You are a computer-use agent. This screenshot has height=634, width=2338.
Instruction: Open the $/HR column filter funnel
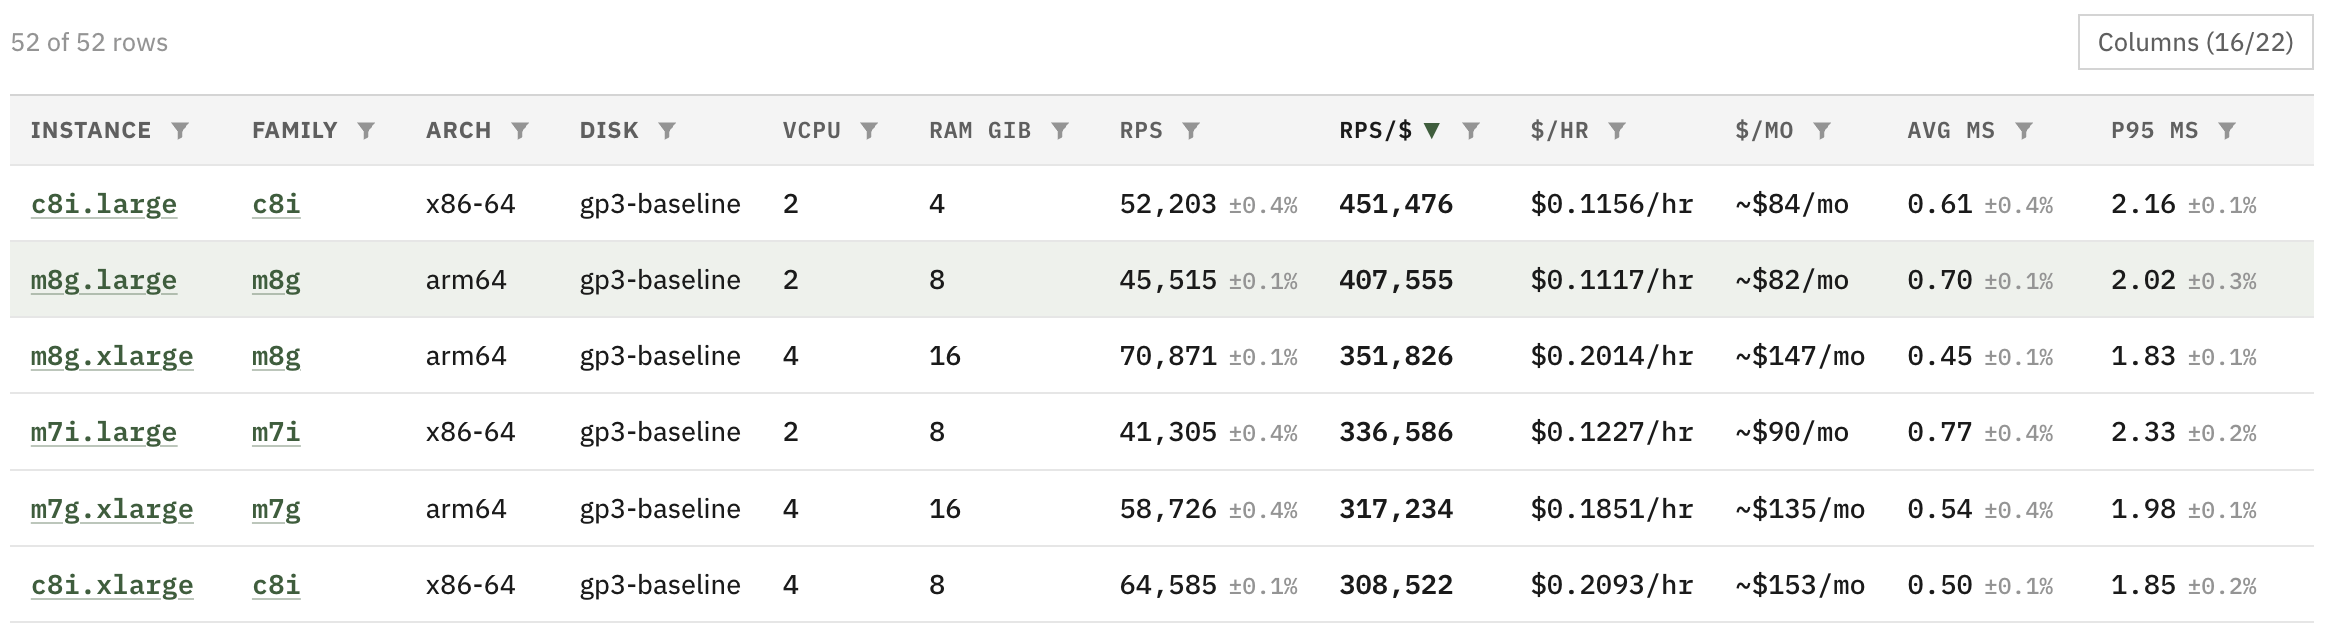(1617, 131)
